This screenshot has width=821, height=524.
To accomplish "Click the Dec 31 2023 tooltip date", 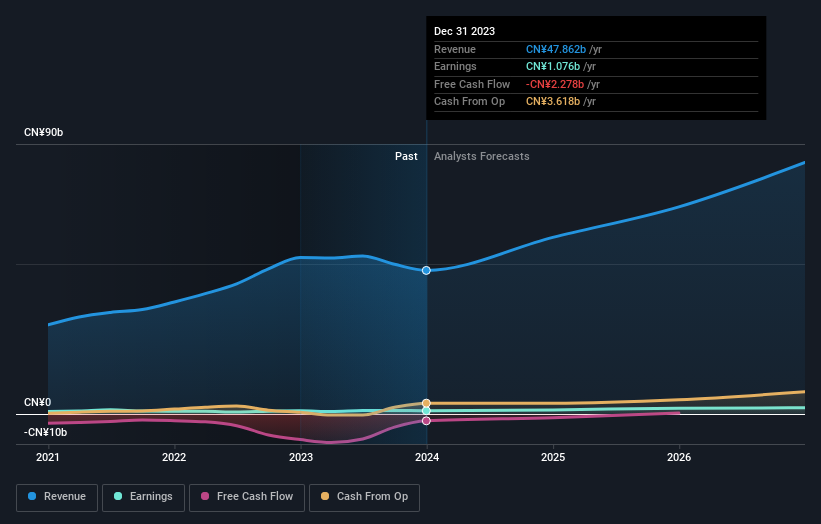I will (464, 31).
